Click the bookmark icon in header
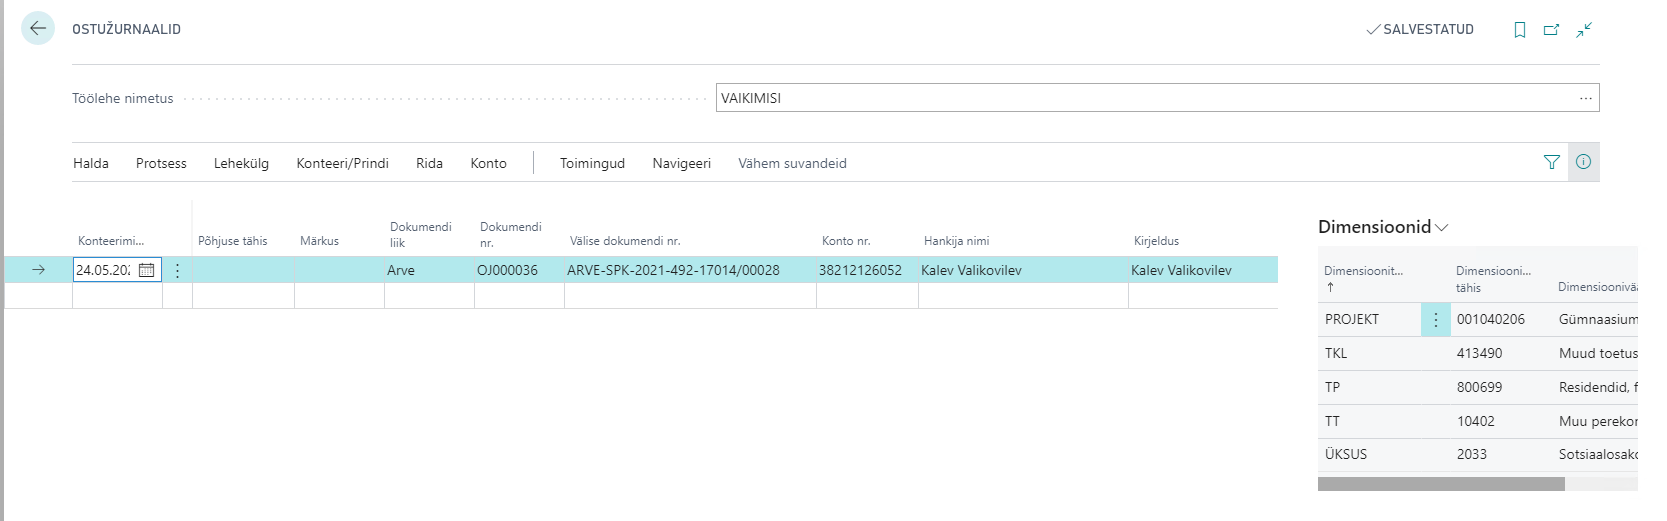Viewport: 1667px width, 521px height. coord(1519,30)
